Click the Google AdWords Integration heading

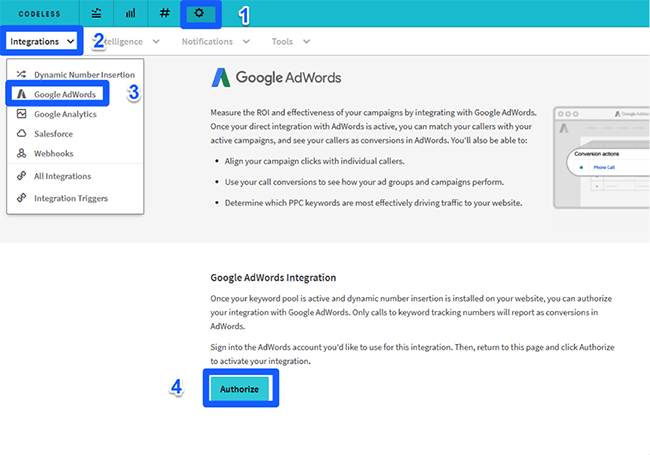tap(273, 278)
